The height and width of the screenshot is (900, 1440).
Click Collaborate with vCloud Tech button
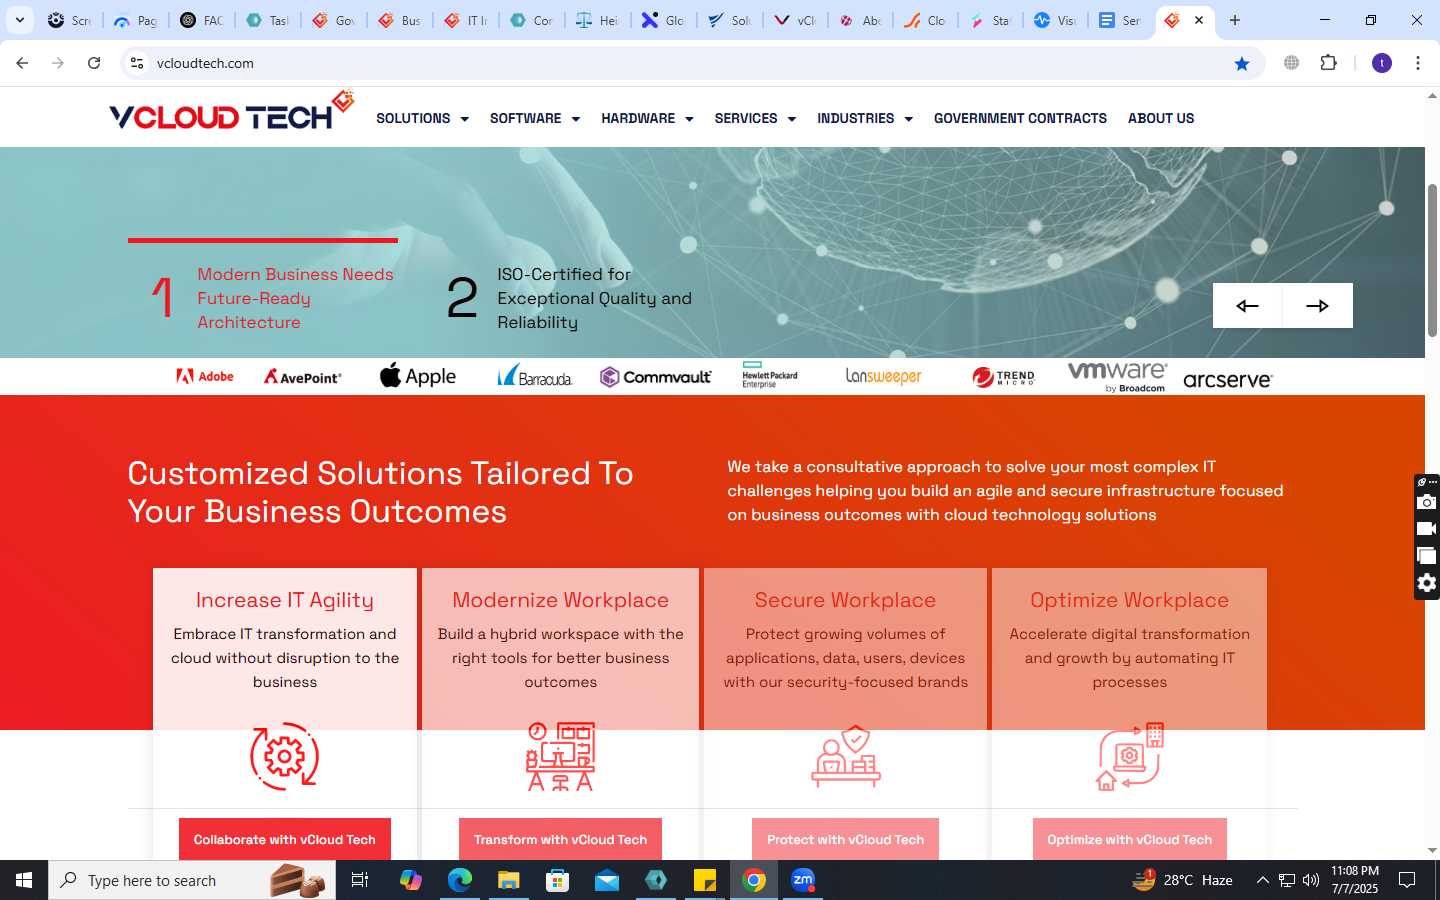coord(285,839)
